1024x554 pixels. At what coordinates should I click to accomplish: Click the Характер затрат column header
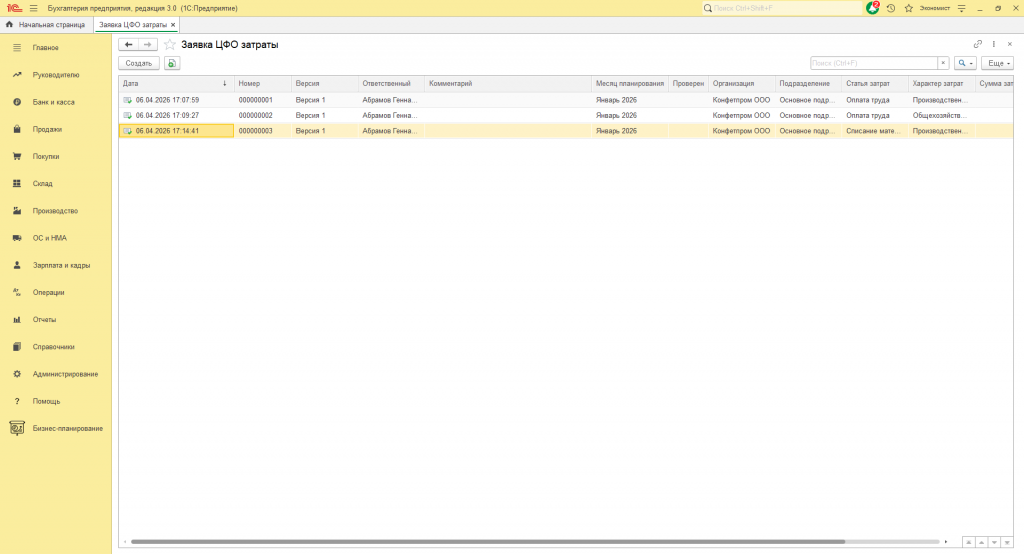click(942, 84)
